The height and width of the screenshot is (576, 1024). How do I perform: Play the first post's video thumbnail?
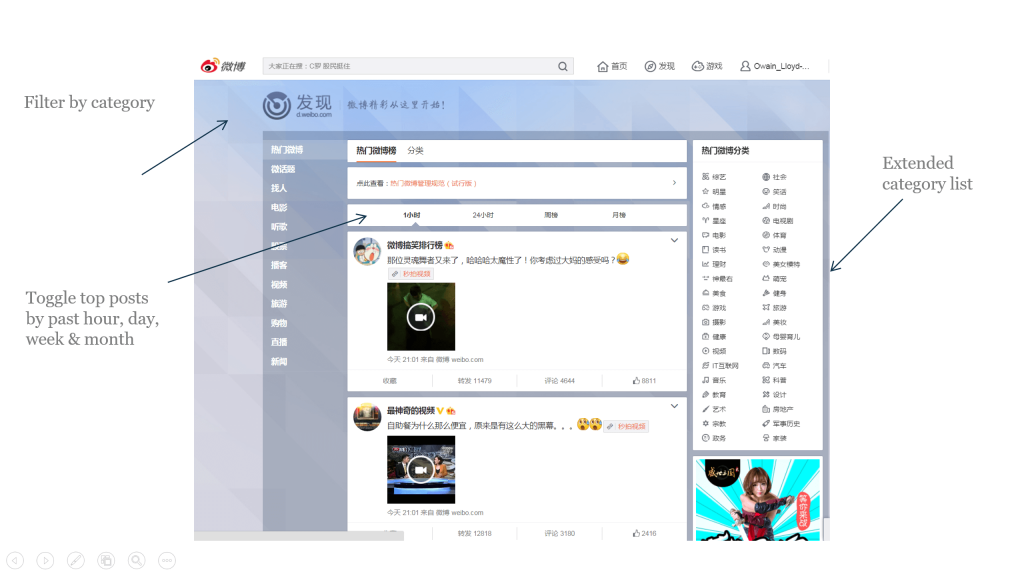[x=421, y=317]
